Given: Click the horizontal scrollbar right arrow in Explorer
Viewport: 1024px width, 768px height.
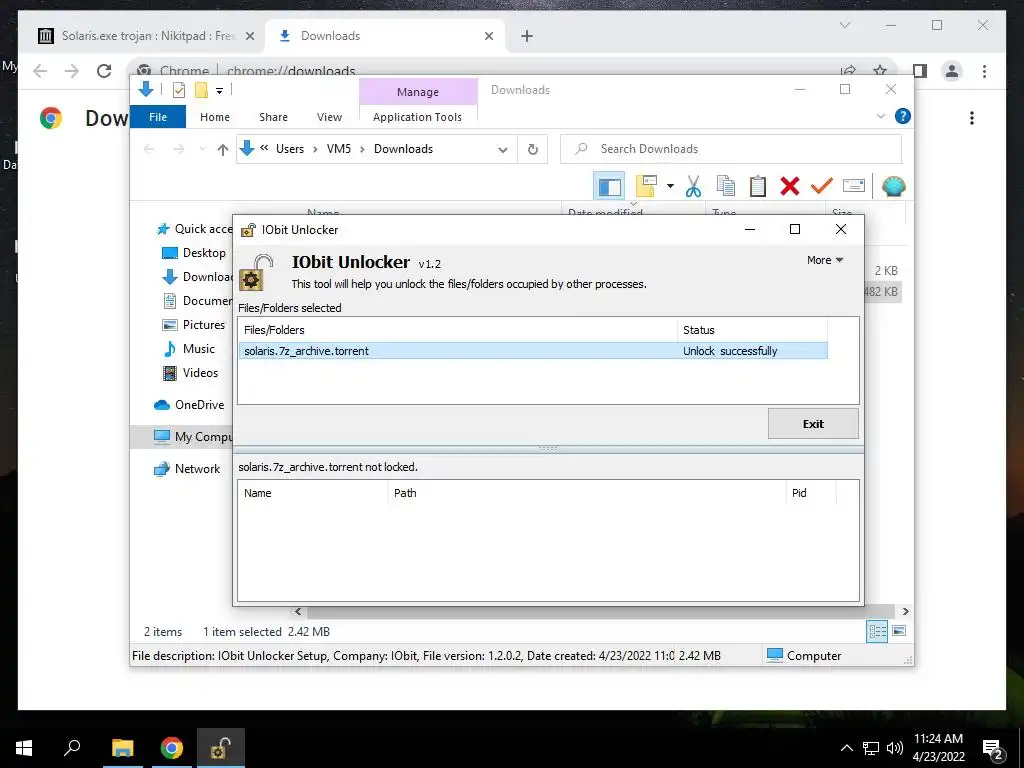Looking at the screenshot, I should click(x=905, y=612).
